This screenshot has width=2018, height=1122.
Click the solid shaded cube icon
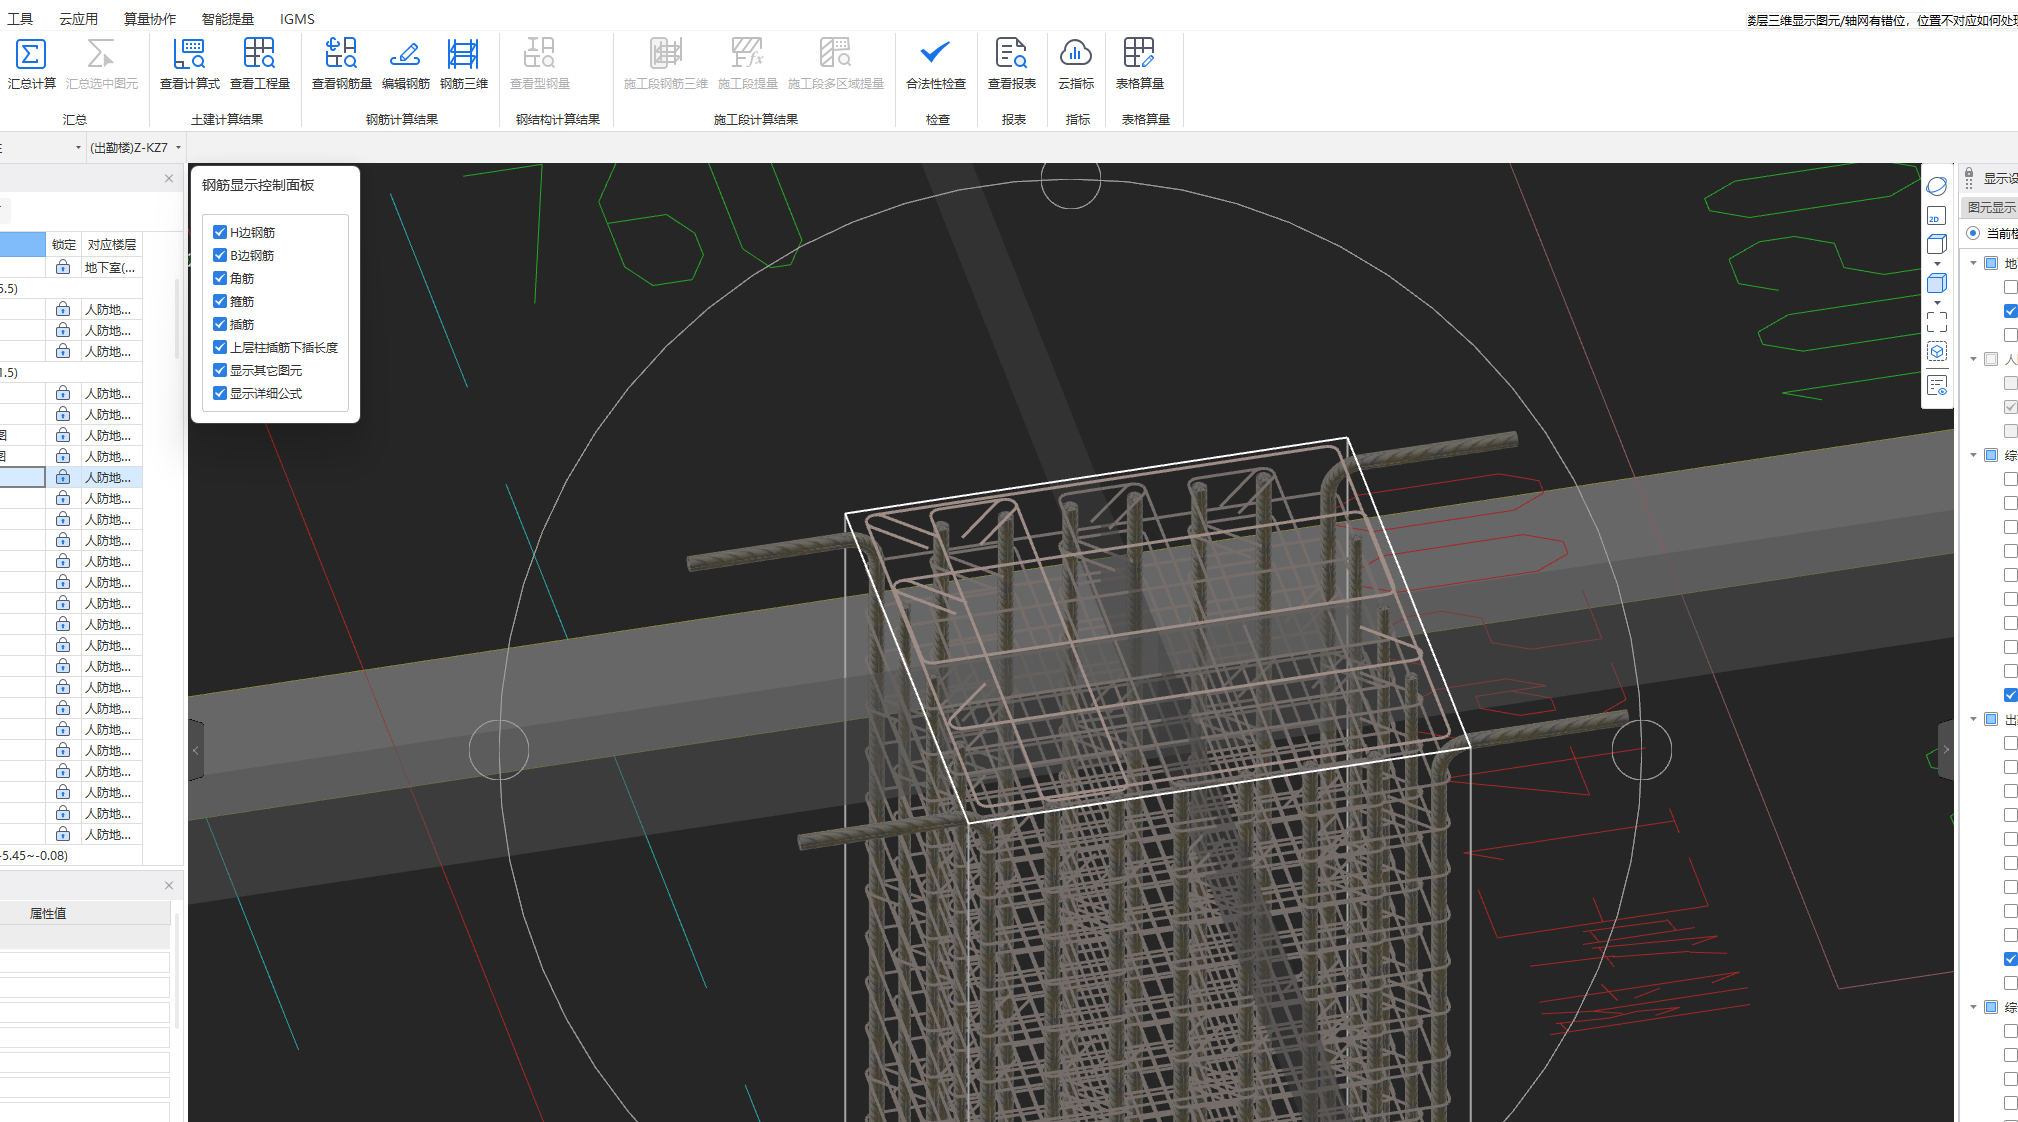(1936, 283)
